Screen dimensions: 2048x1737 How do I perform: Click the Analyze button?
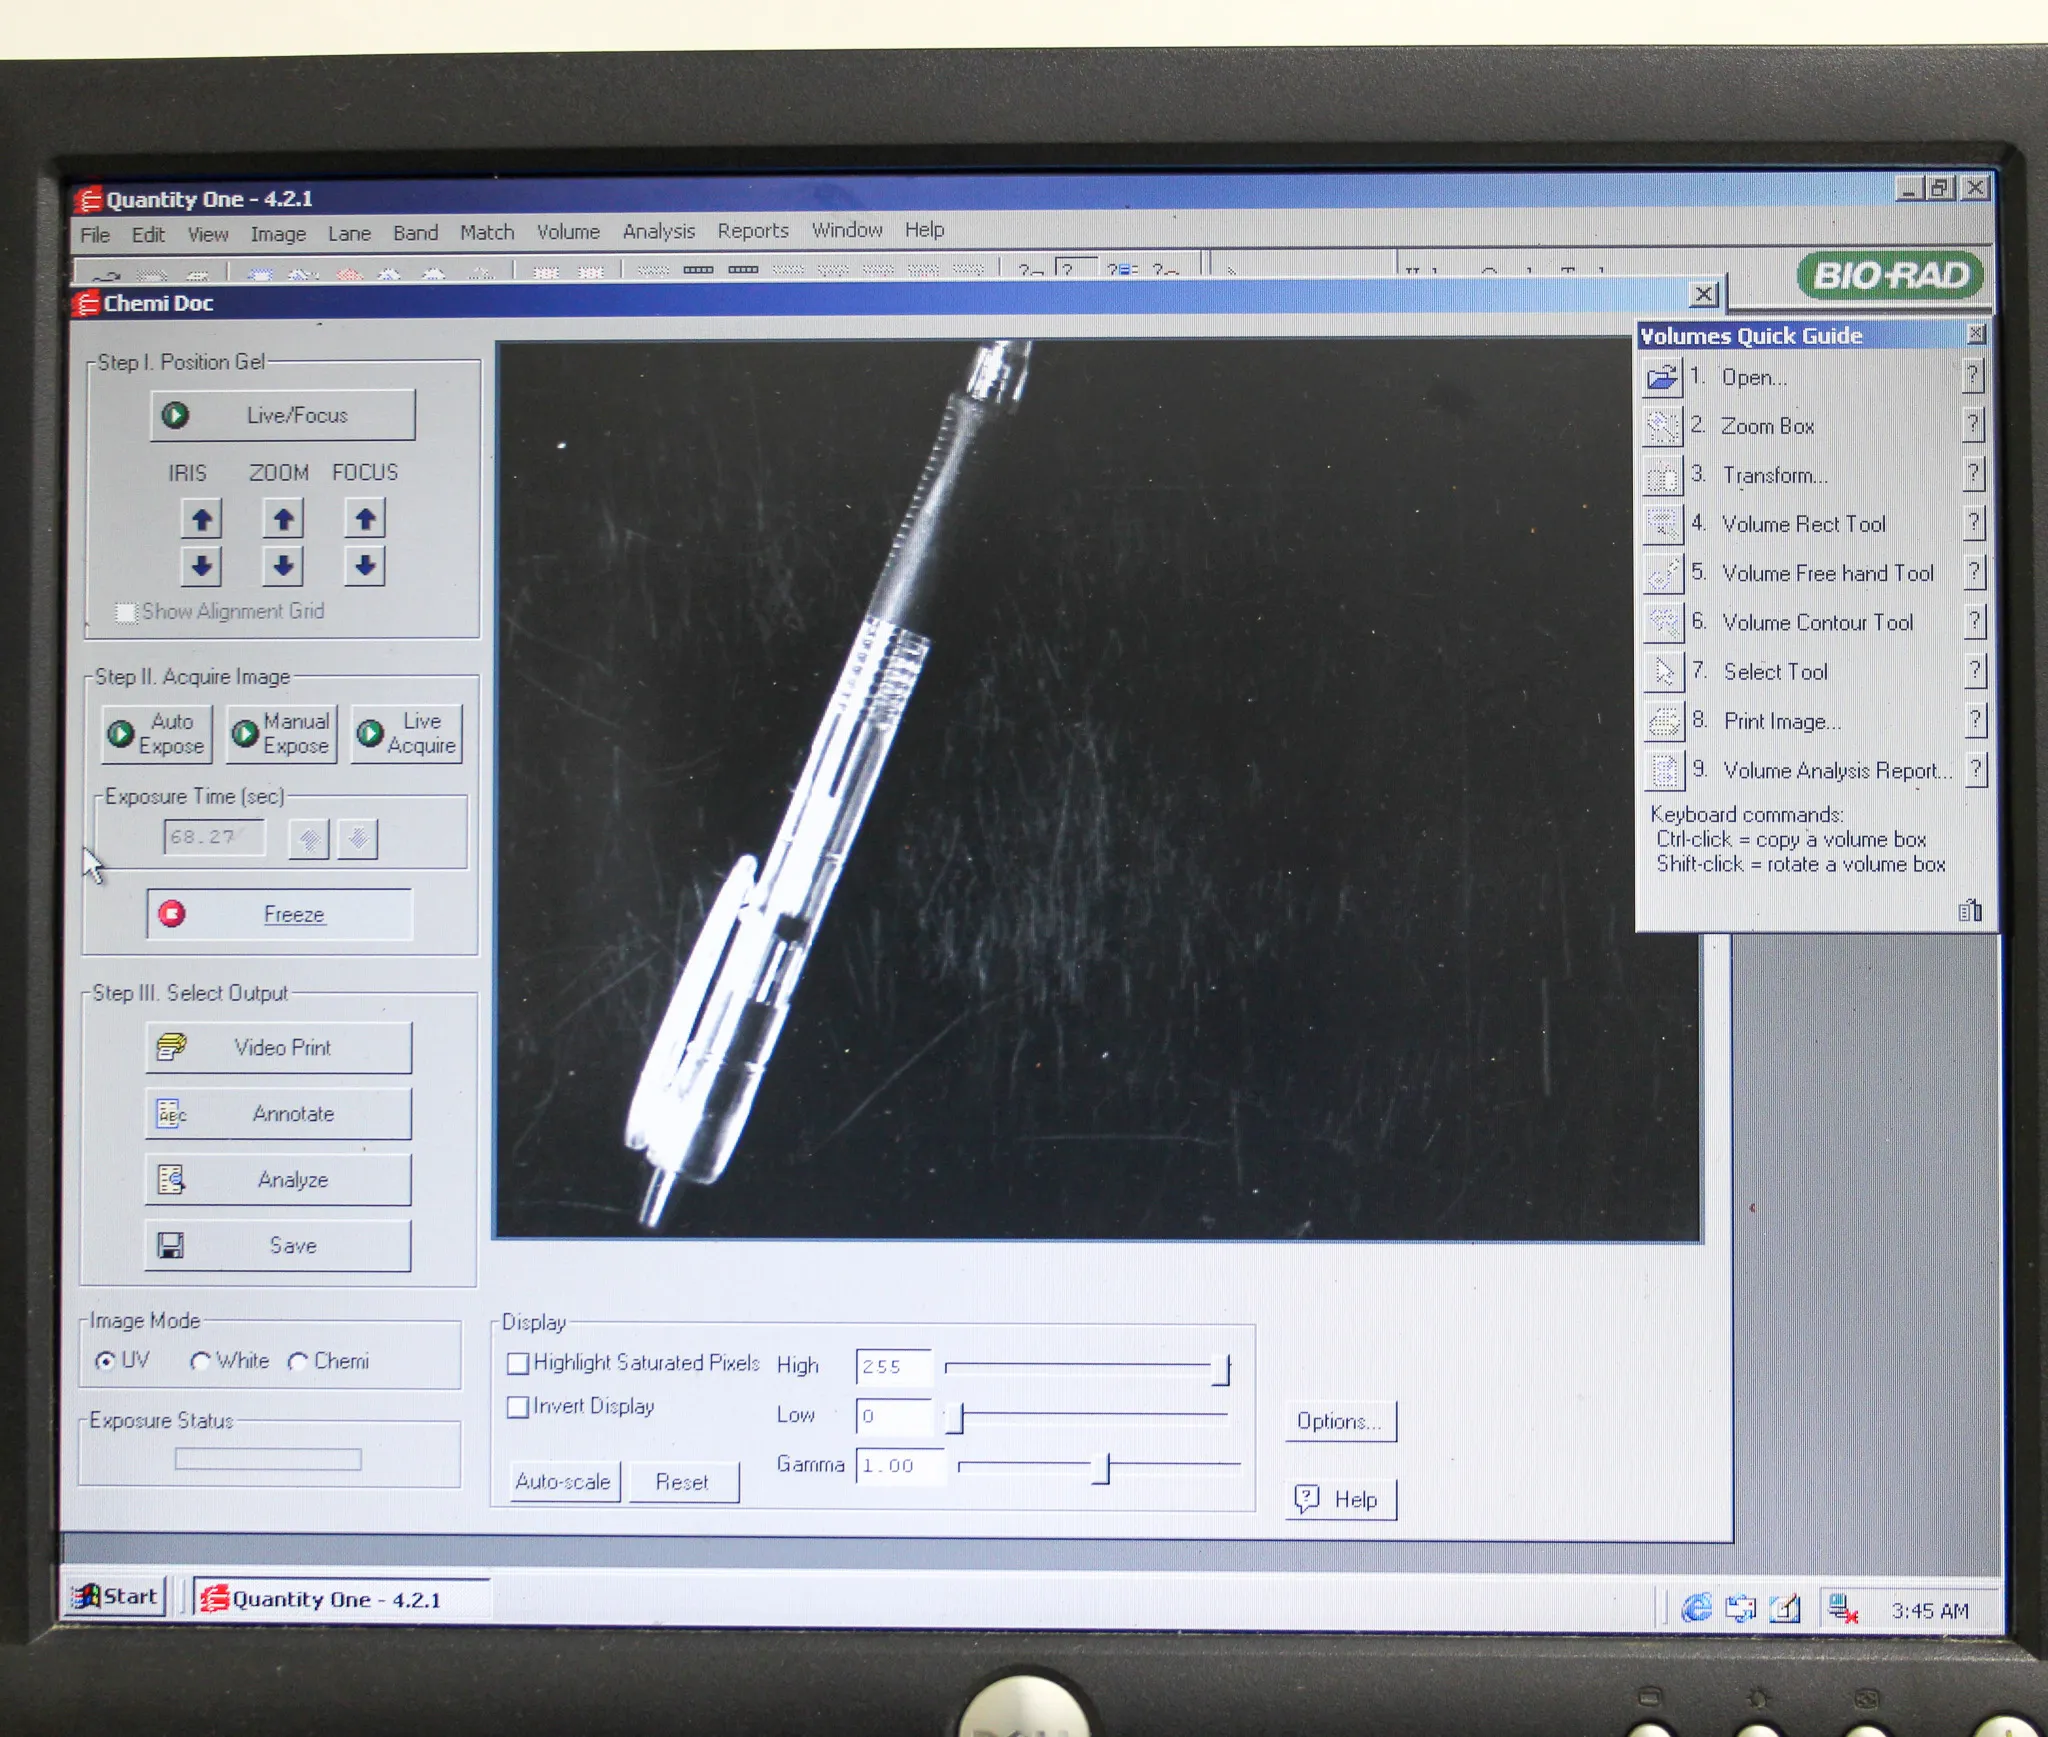point(278,1179)
